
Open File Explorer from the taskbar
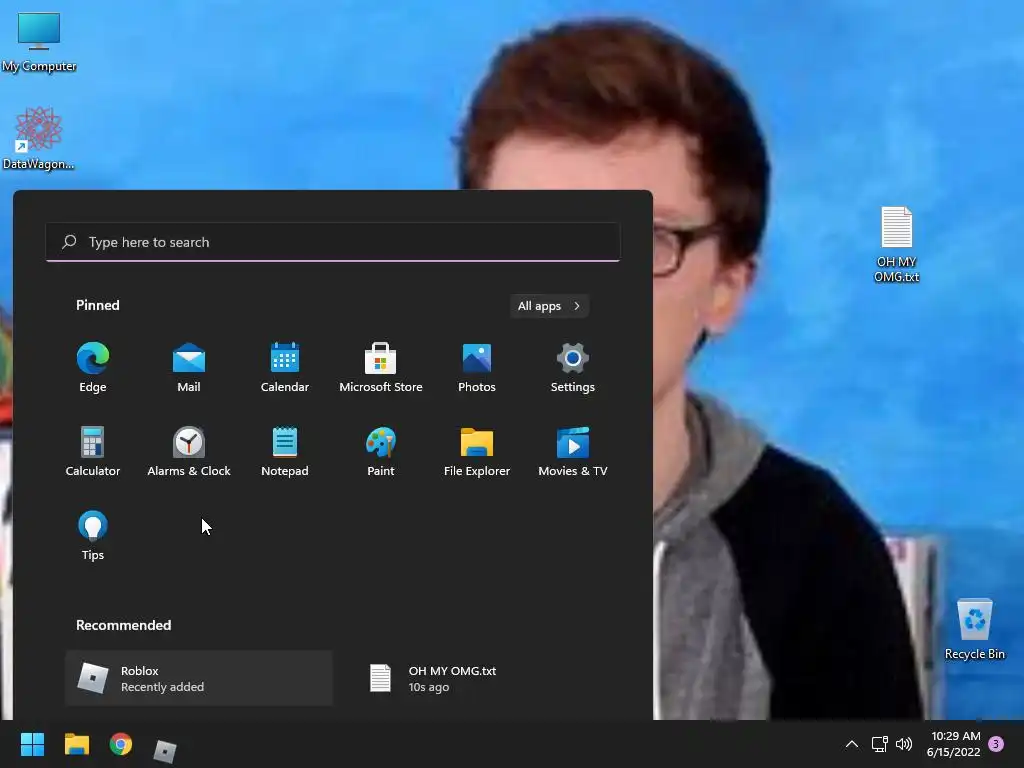(x=76, y=744)
